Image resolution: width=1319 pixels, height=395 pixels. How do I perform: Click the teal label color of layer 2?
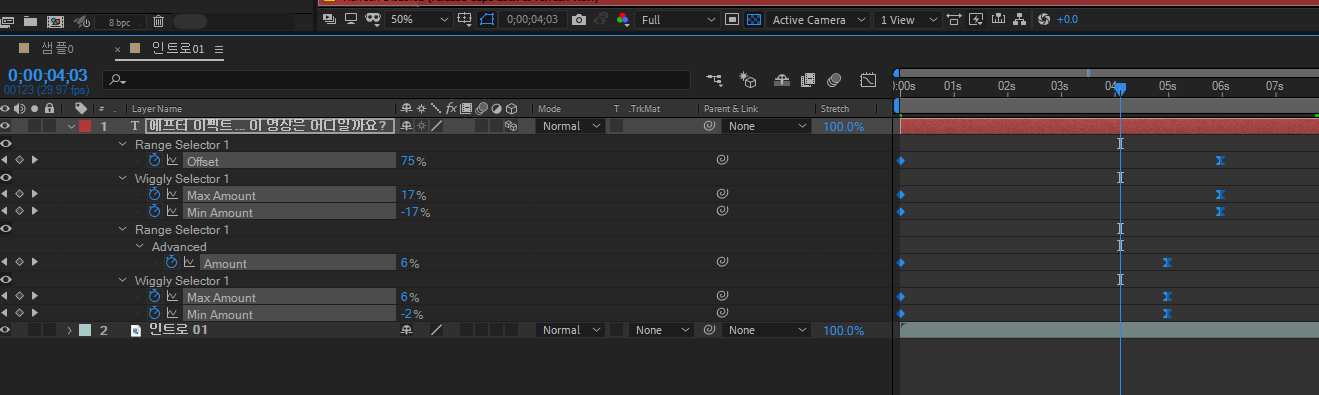tap(85, 330)
